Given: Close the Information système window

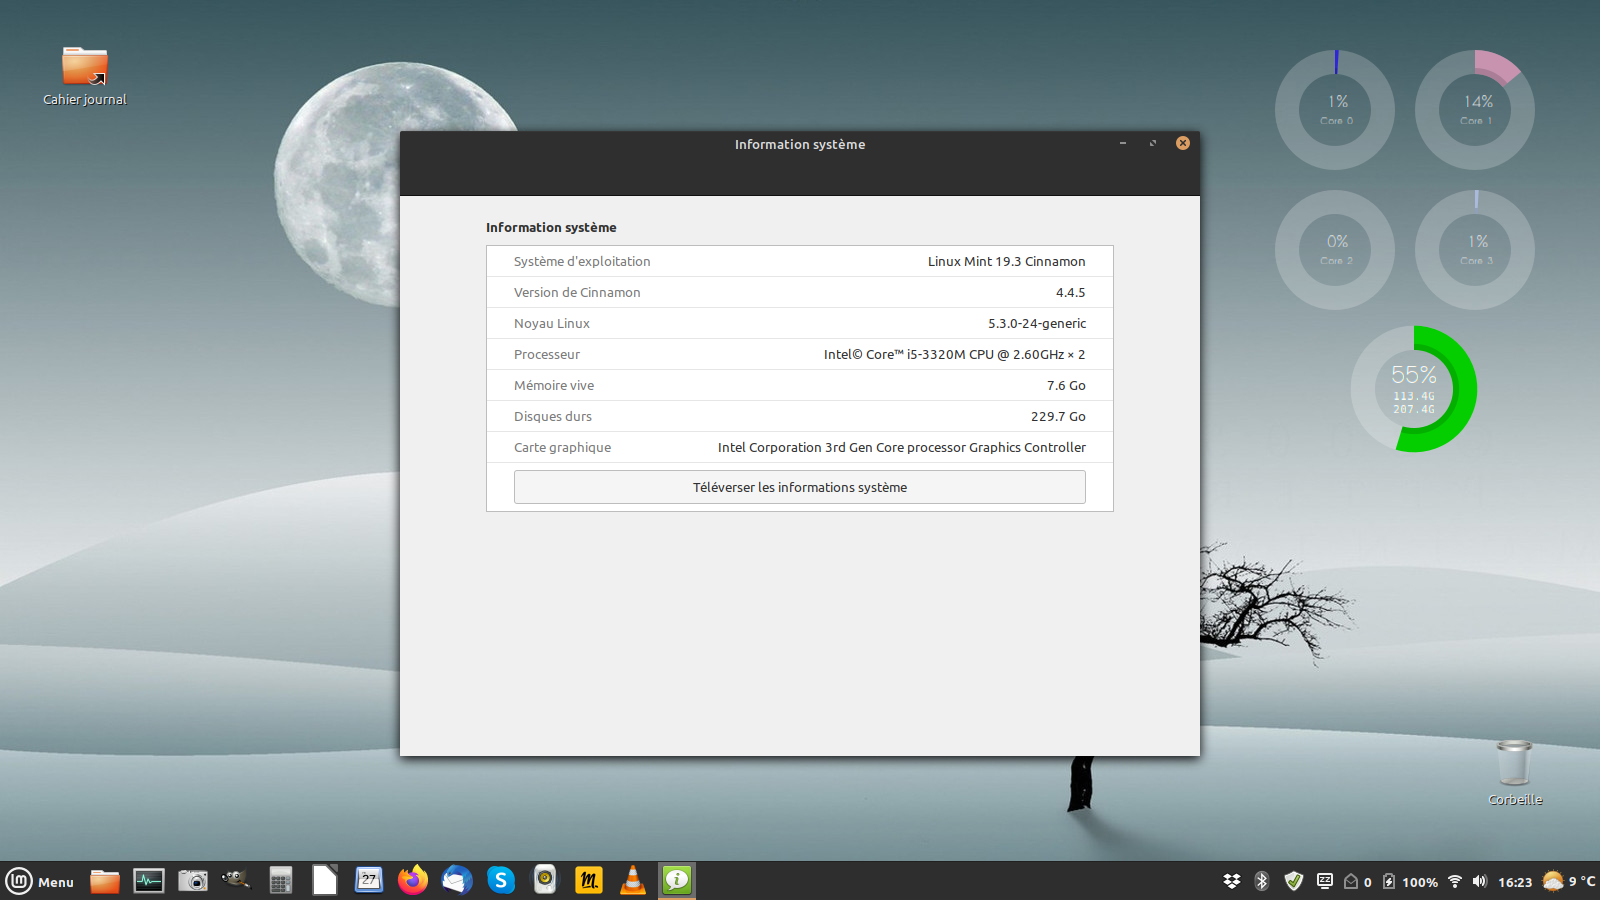Looking at the screenshot, I should pyautogui.click(x=1183, y=143).
